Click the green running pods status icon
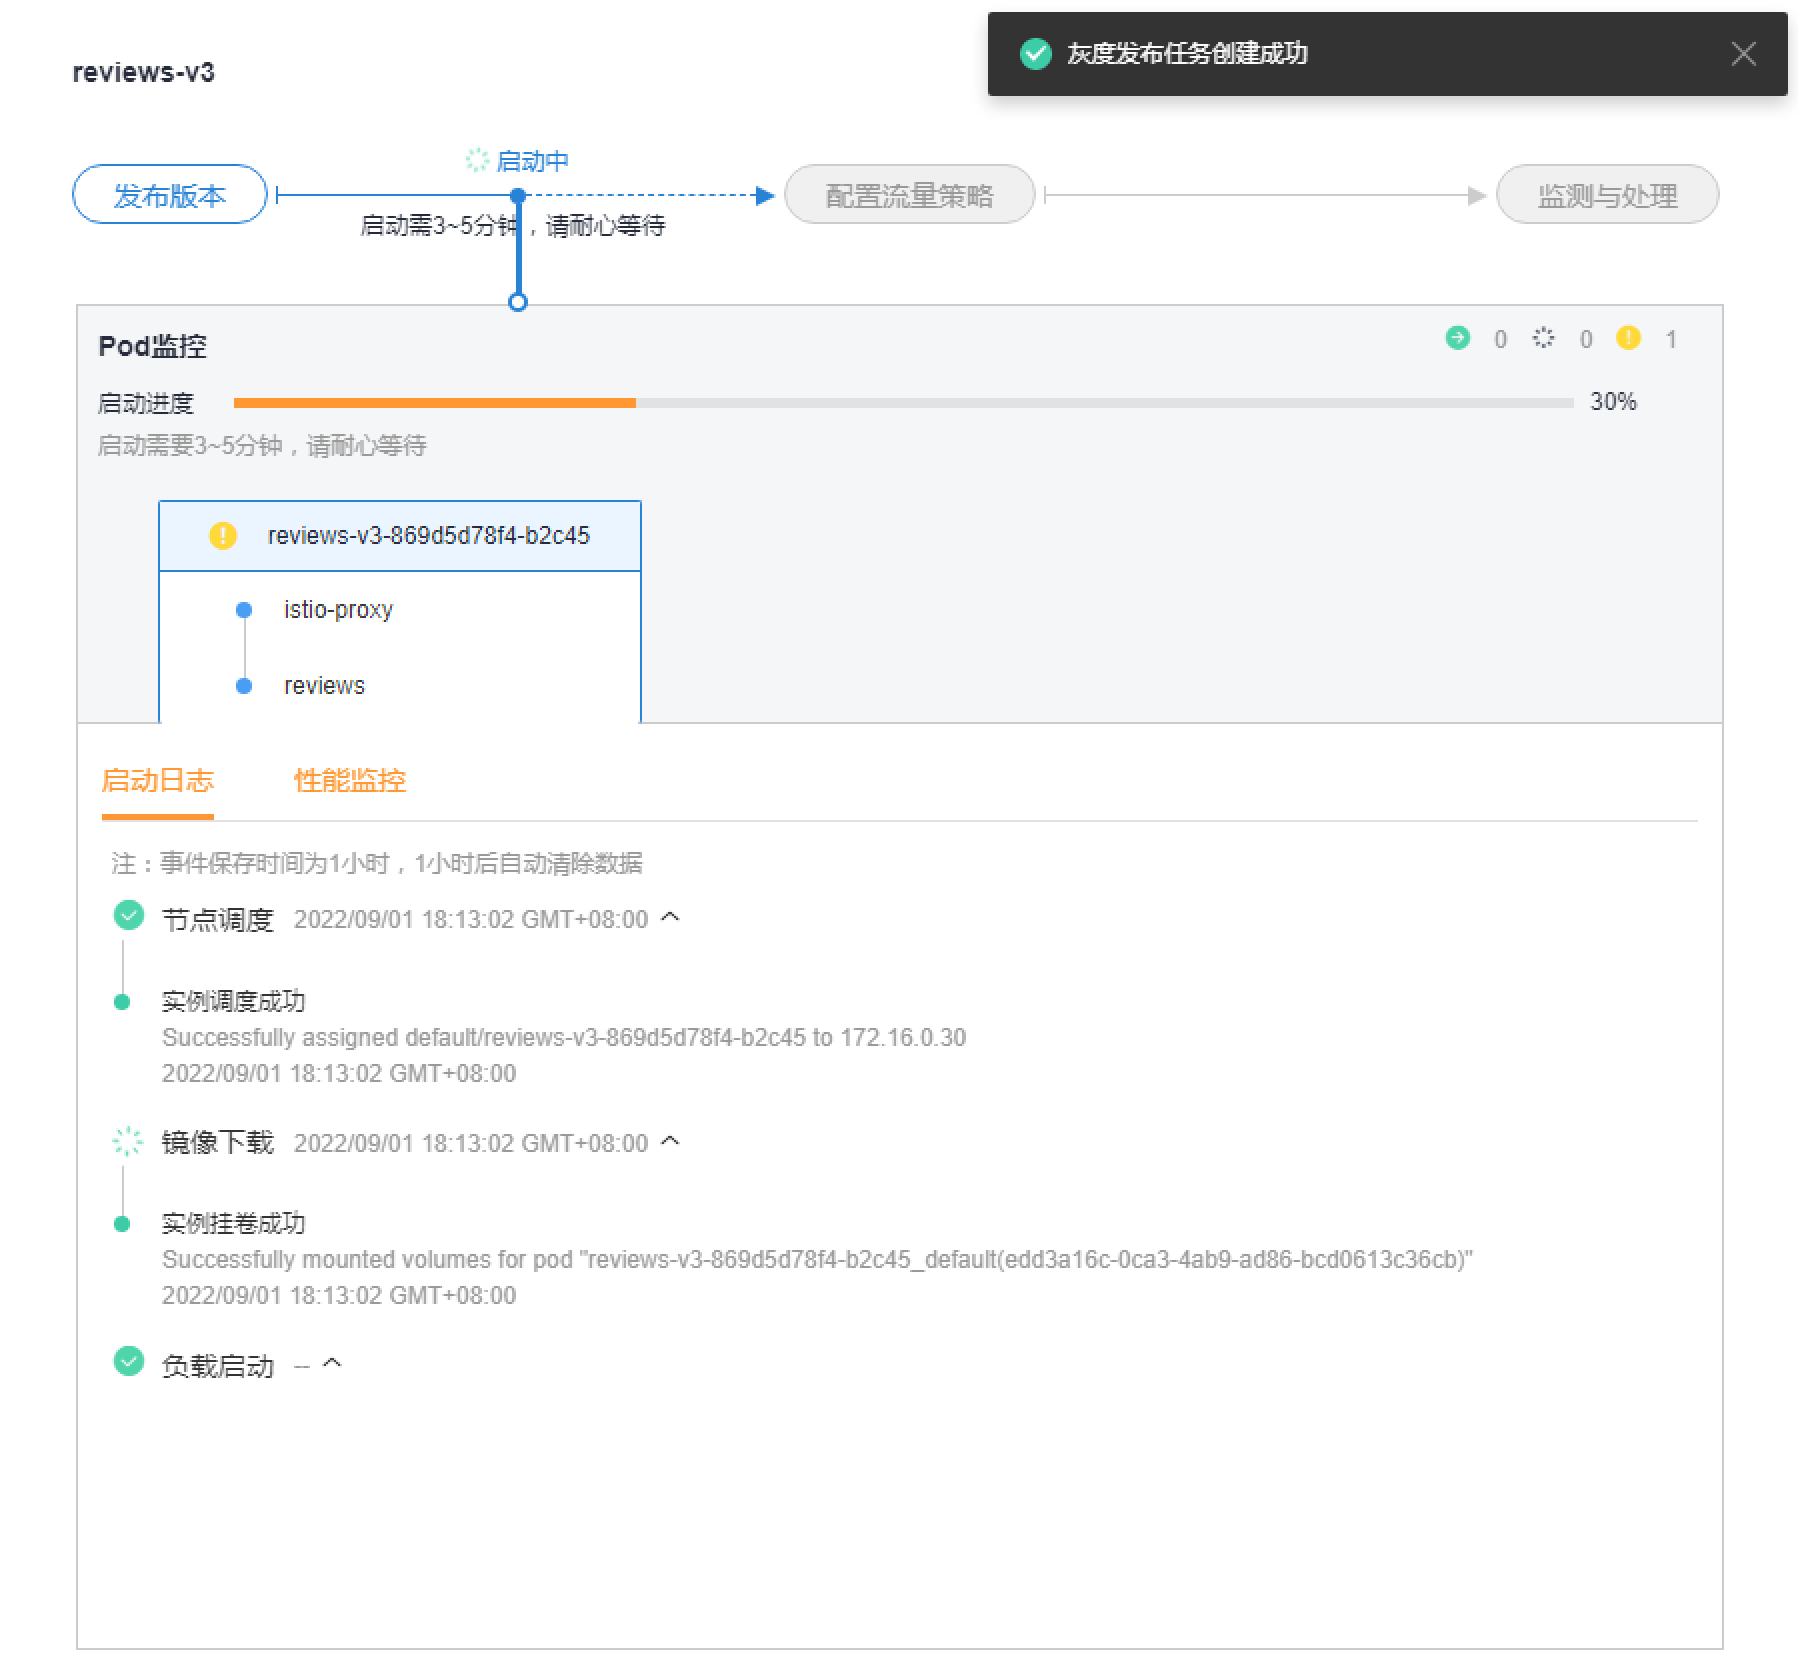 1458,338
